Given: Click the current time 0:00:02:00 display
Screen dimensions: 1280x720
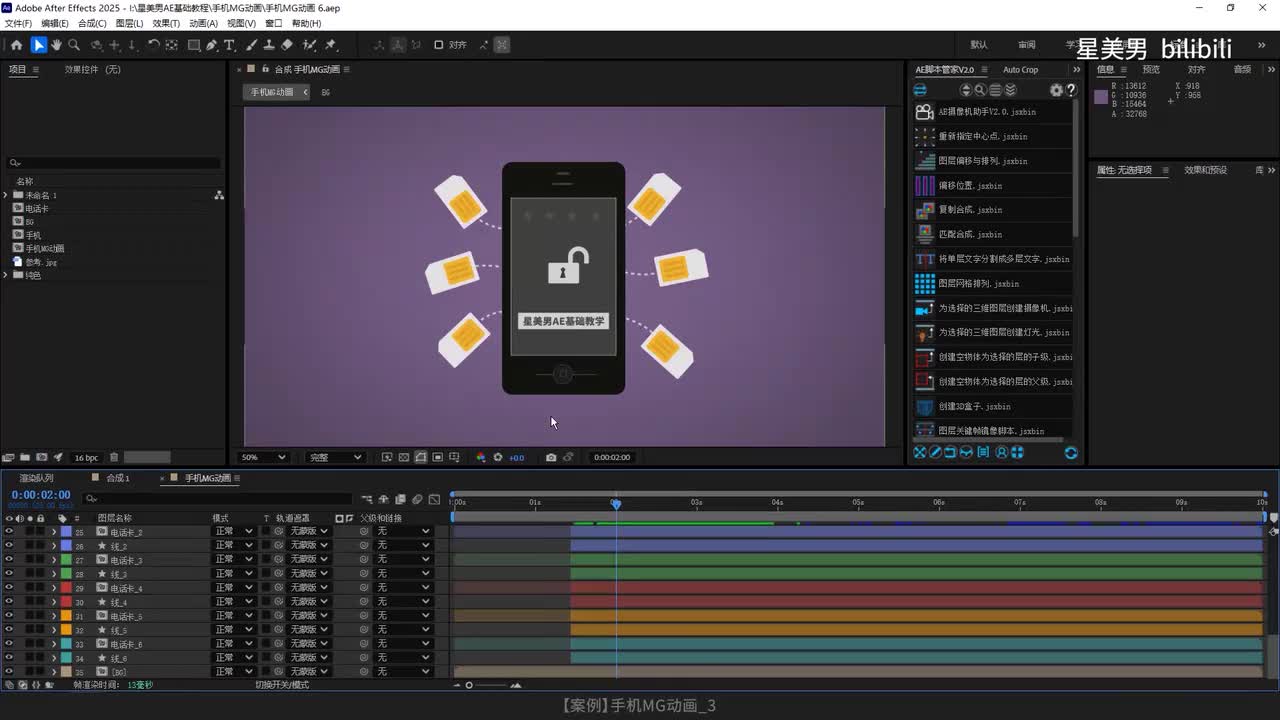Looking at the screenshot, I should (41, 495).
